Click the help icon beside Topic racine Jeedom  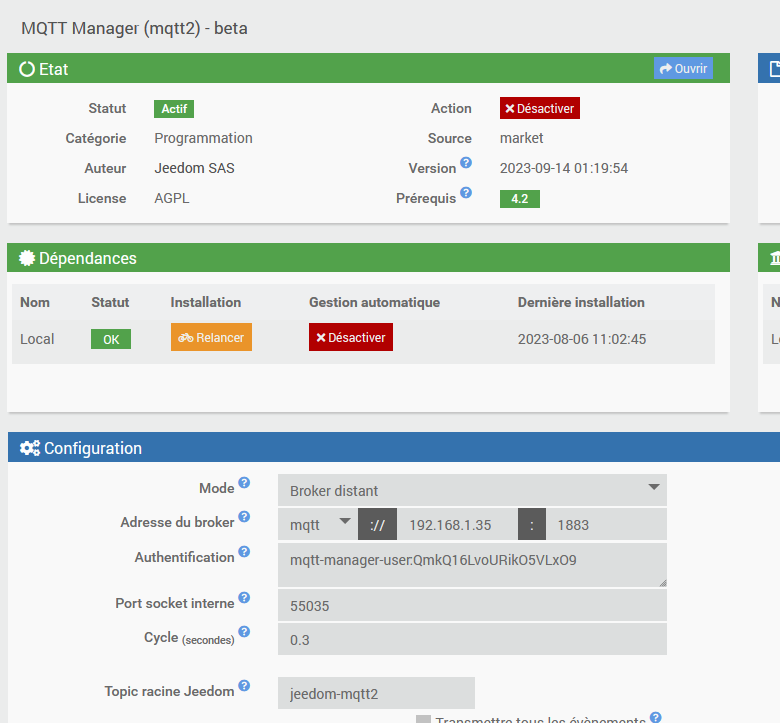(x=244, y=686)
